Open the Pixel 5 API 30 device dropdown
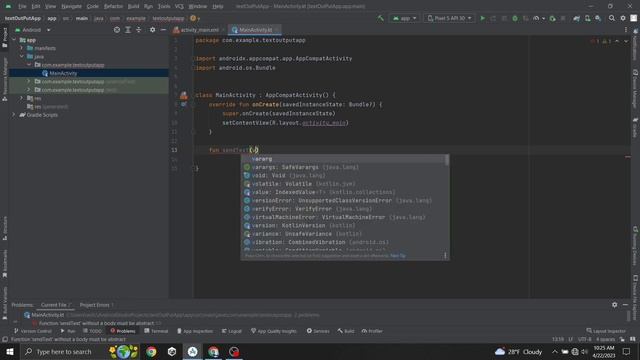Image resolution: width=640 pixels, height=360 pixels. pos(449,18)
